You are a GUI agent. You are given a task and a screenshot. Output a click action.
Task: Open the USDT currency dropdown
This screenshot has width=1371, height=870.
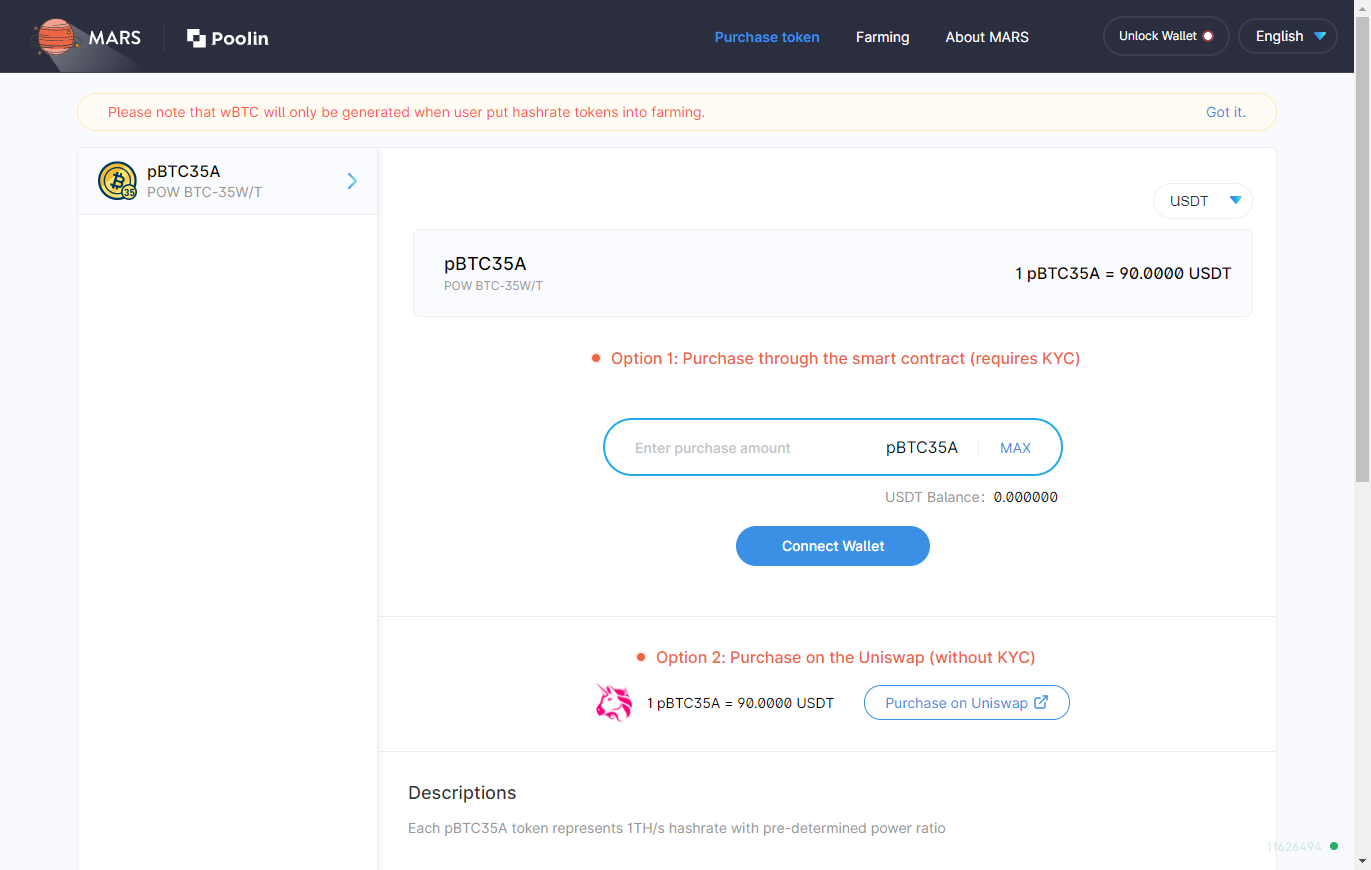click(1203, 201)
